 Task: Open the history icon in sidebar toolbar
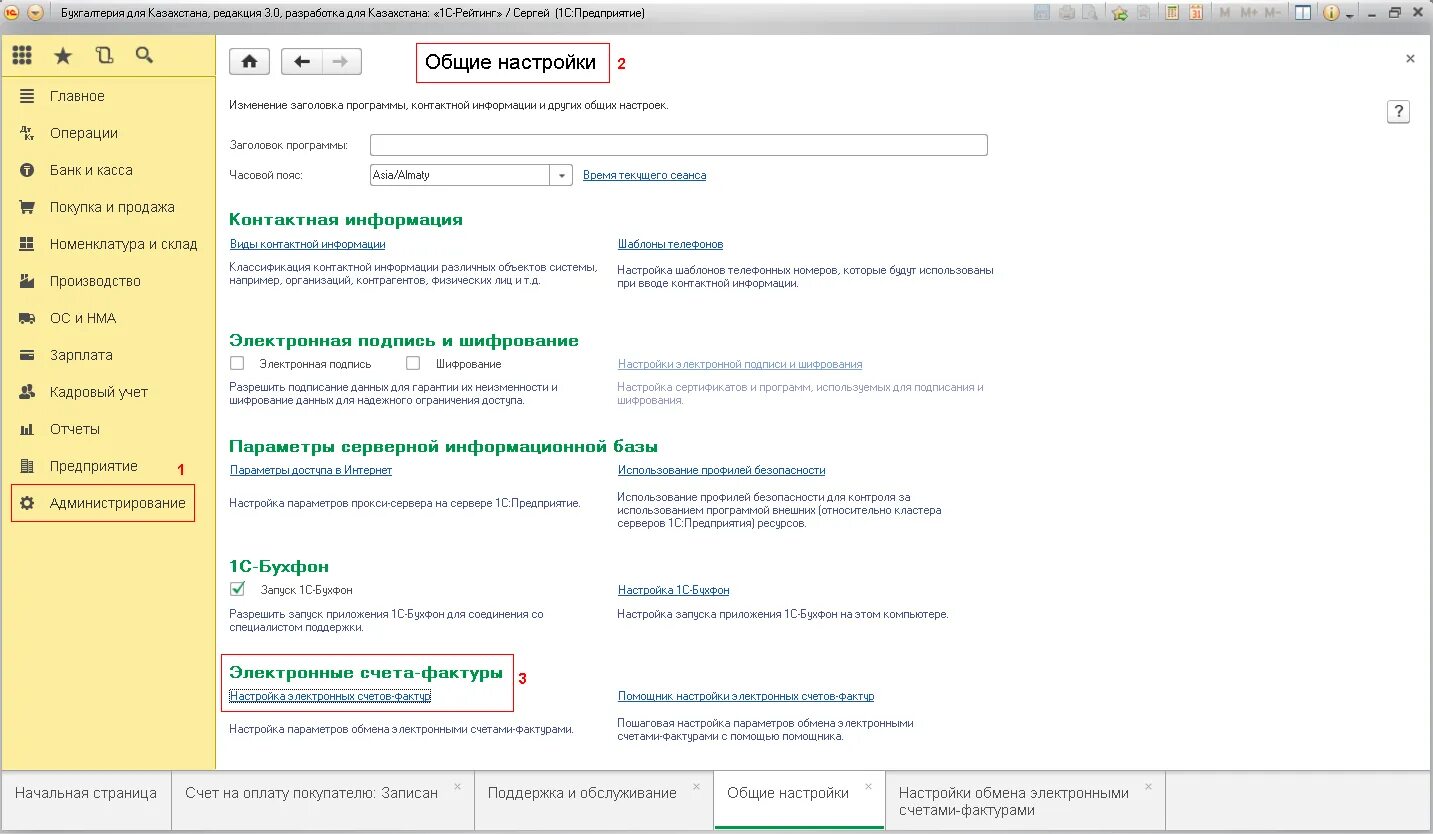(104, 56)
